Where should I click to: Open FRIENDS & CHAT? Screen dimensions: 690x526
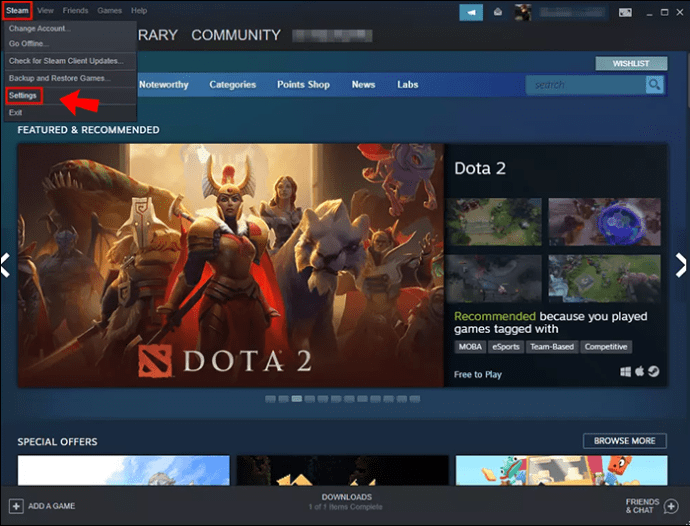coord(642,506)
